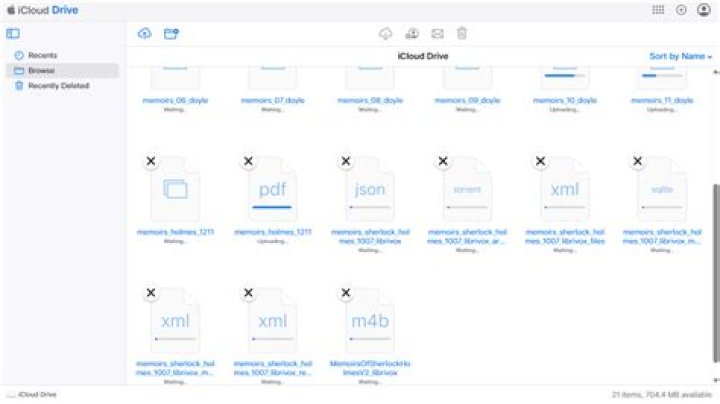Click the iCloud Drive heading above the files
The image size is (720, 404).
point(422,56)
